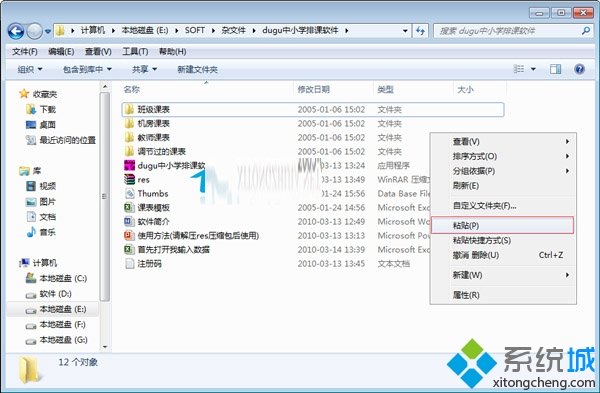Expand the 组织 toolbar dropdown
The width and height of the screenshot is (600, 393).
tap(30, 69)
